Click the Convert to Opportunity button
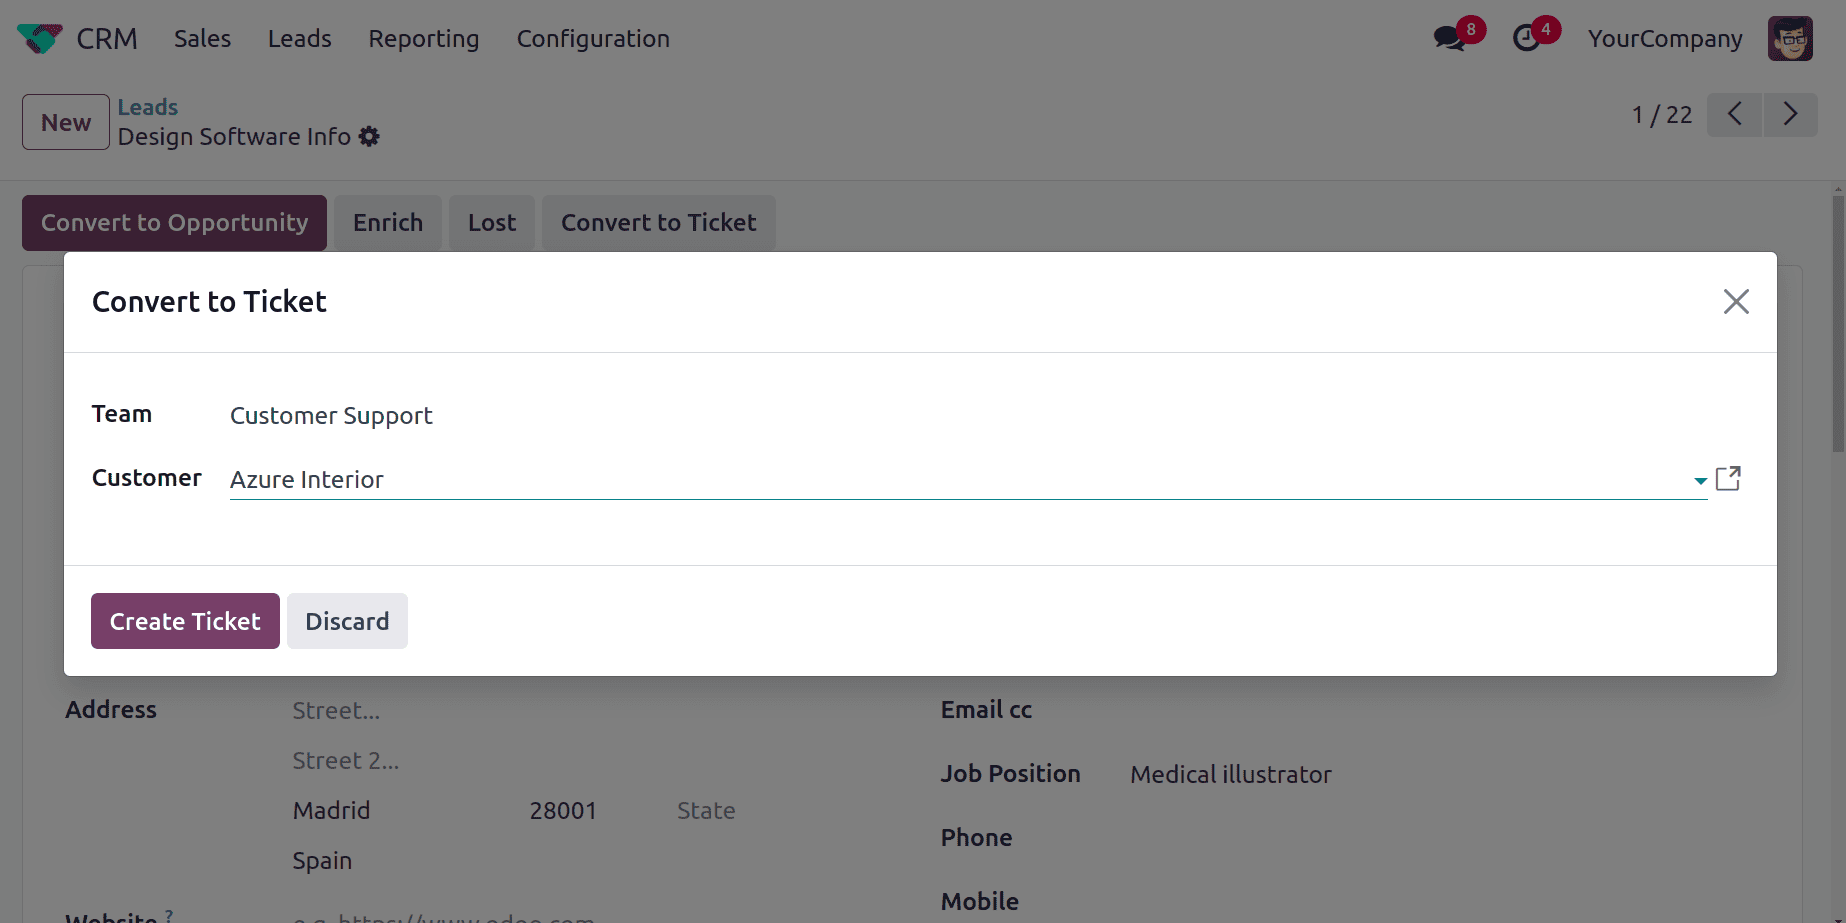The height and width of the screenshot is (923, 1846). [173, 222]
